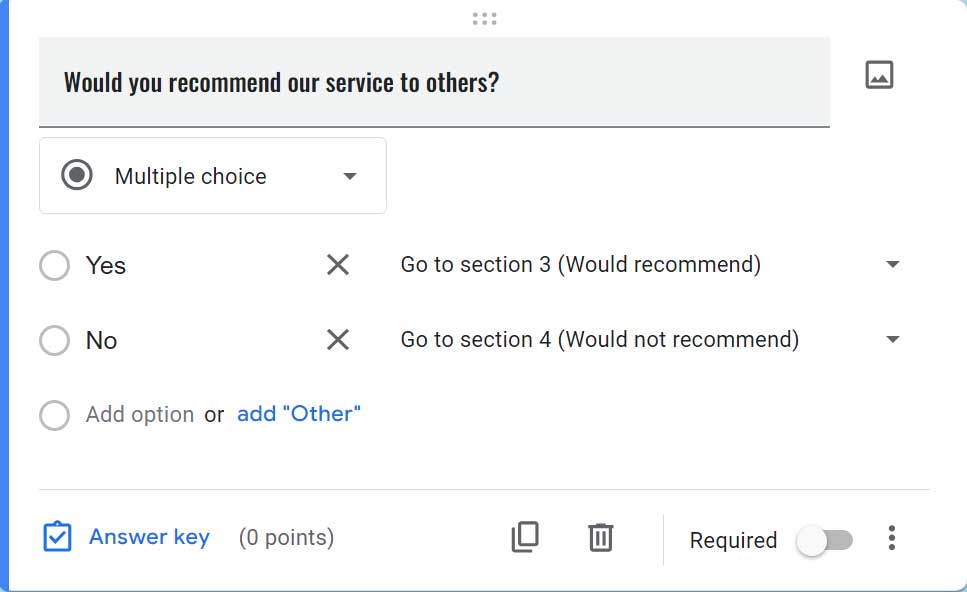Open the three-dot more options menu

(x=891, y=537)
